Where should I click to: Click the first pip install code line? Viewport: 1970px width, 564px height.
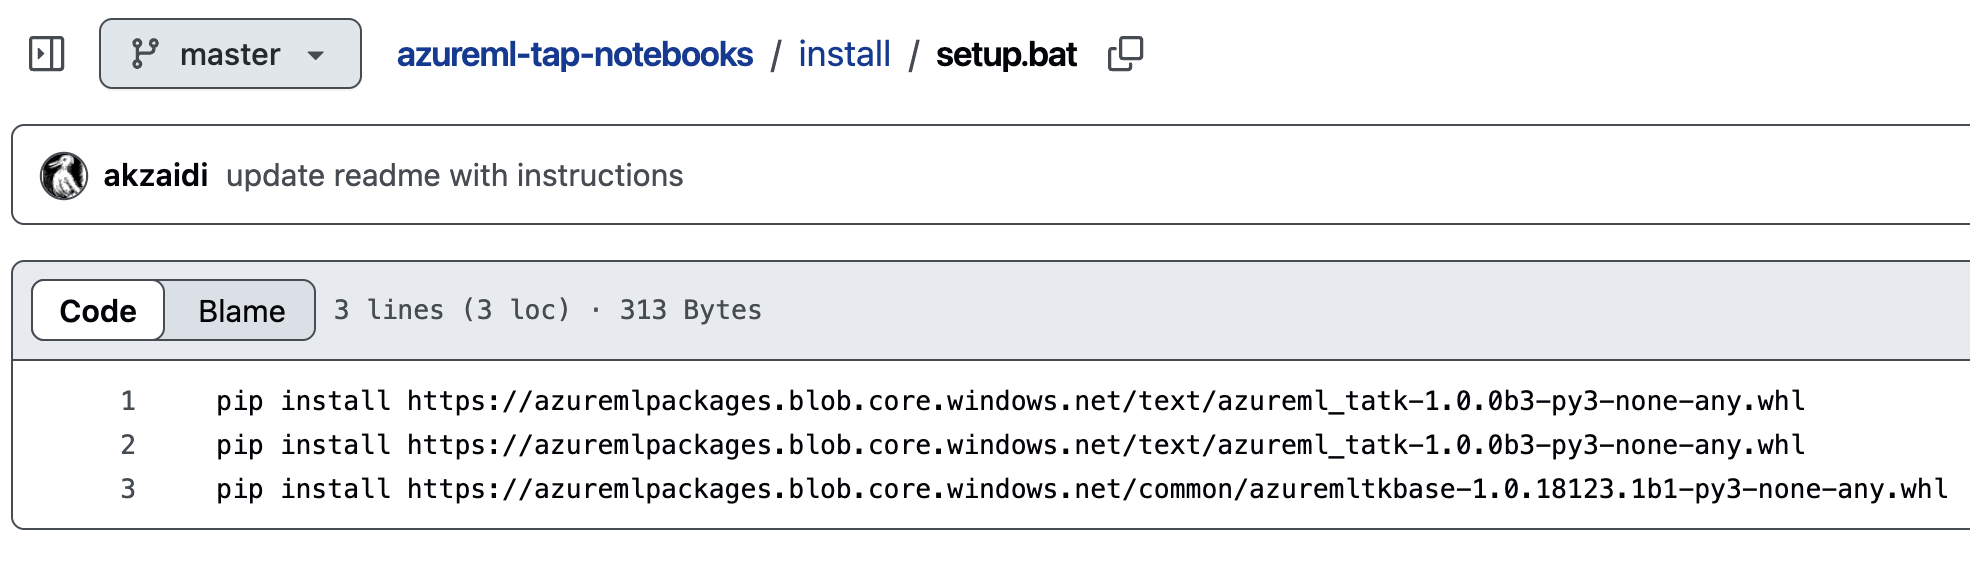[1010, 401]
